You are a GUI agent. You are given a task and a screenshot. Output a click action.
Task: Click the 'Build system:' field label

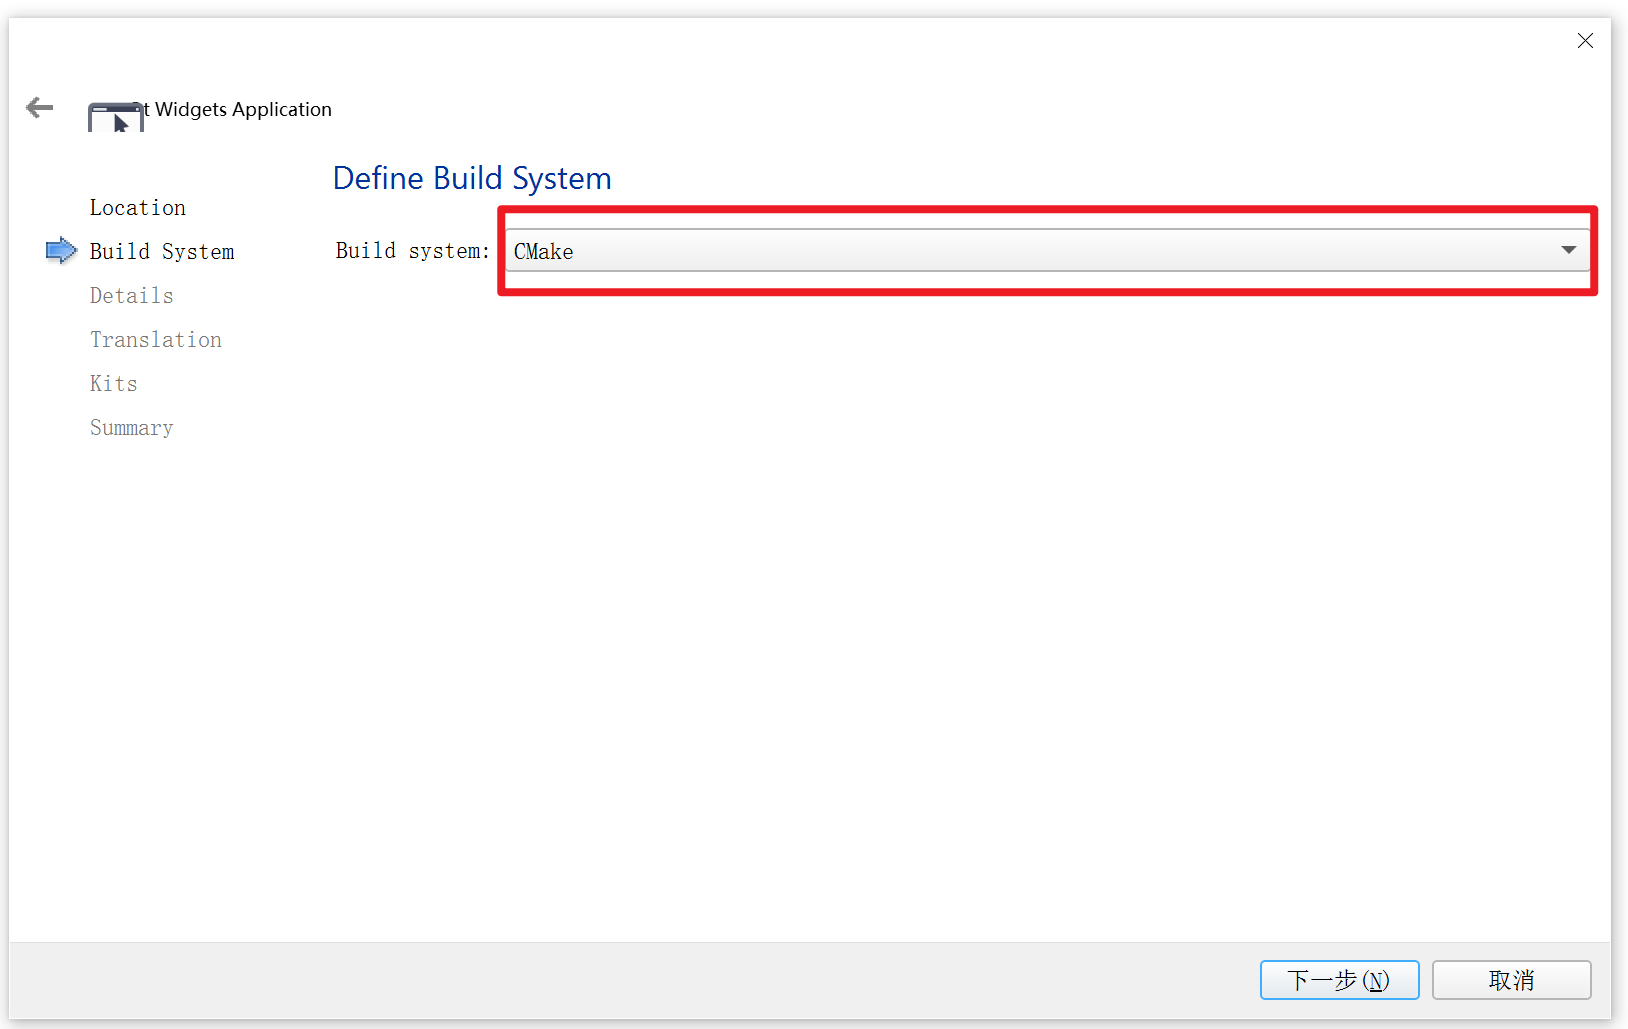(x=413, y=251)
